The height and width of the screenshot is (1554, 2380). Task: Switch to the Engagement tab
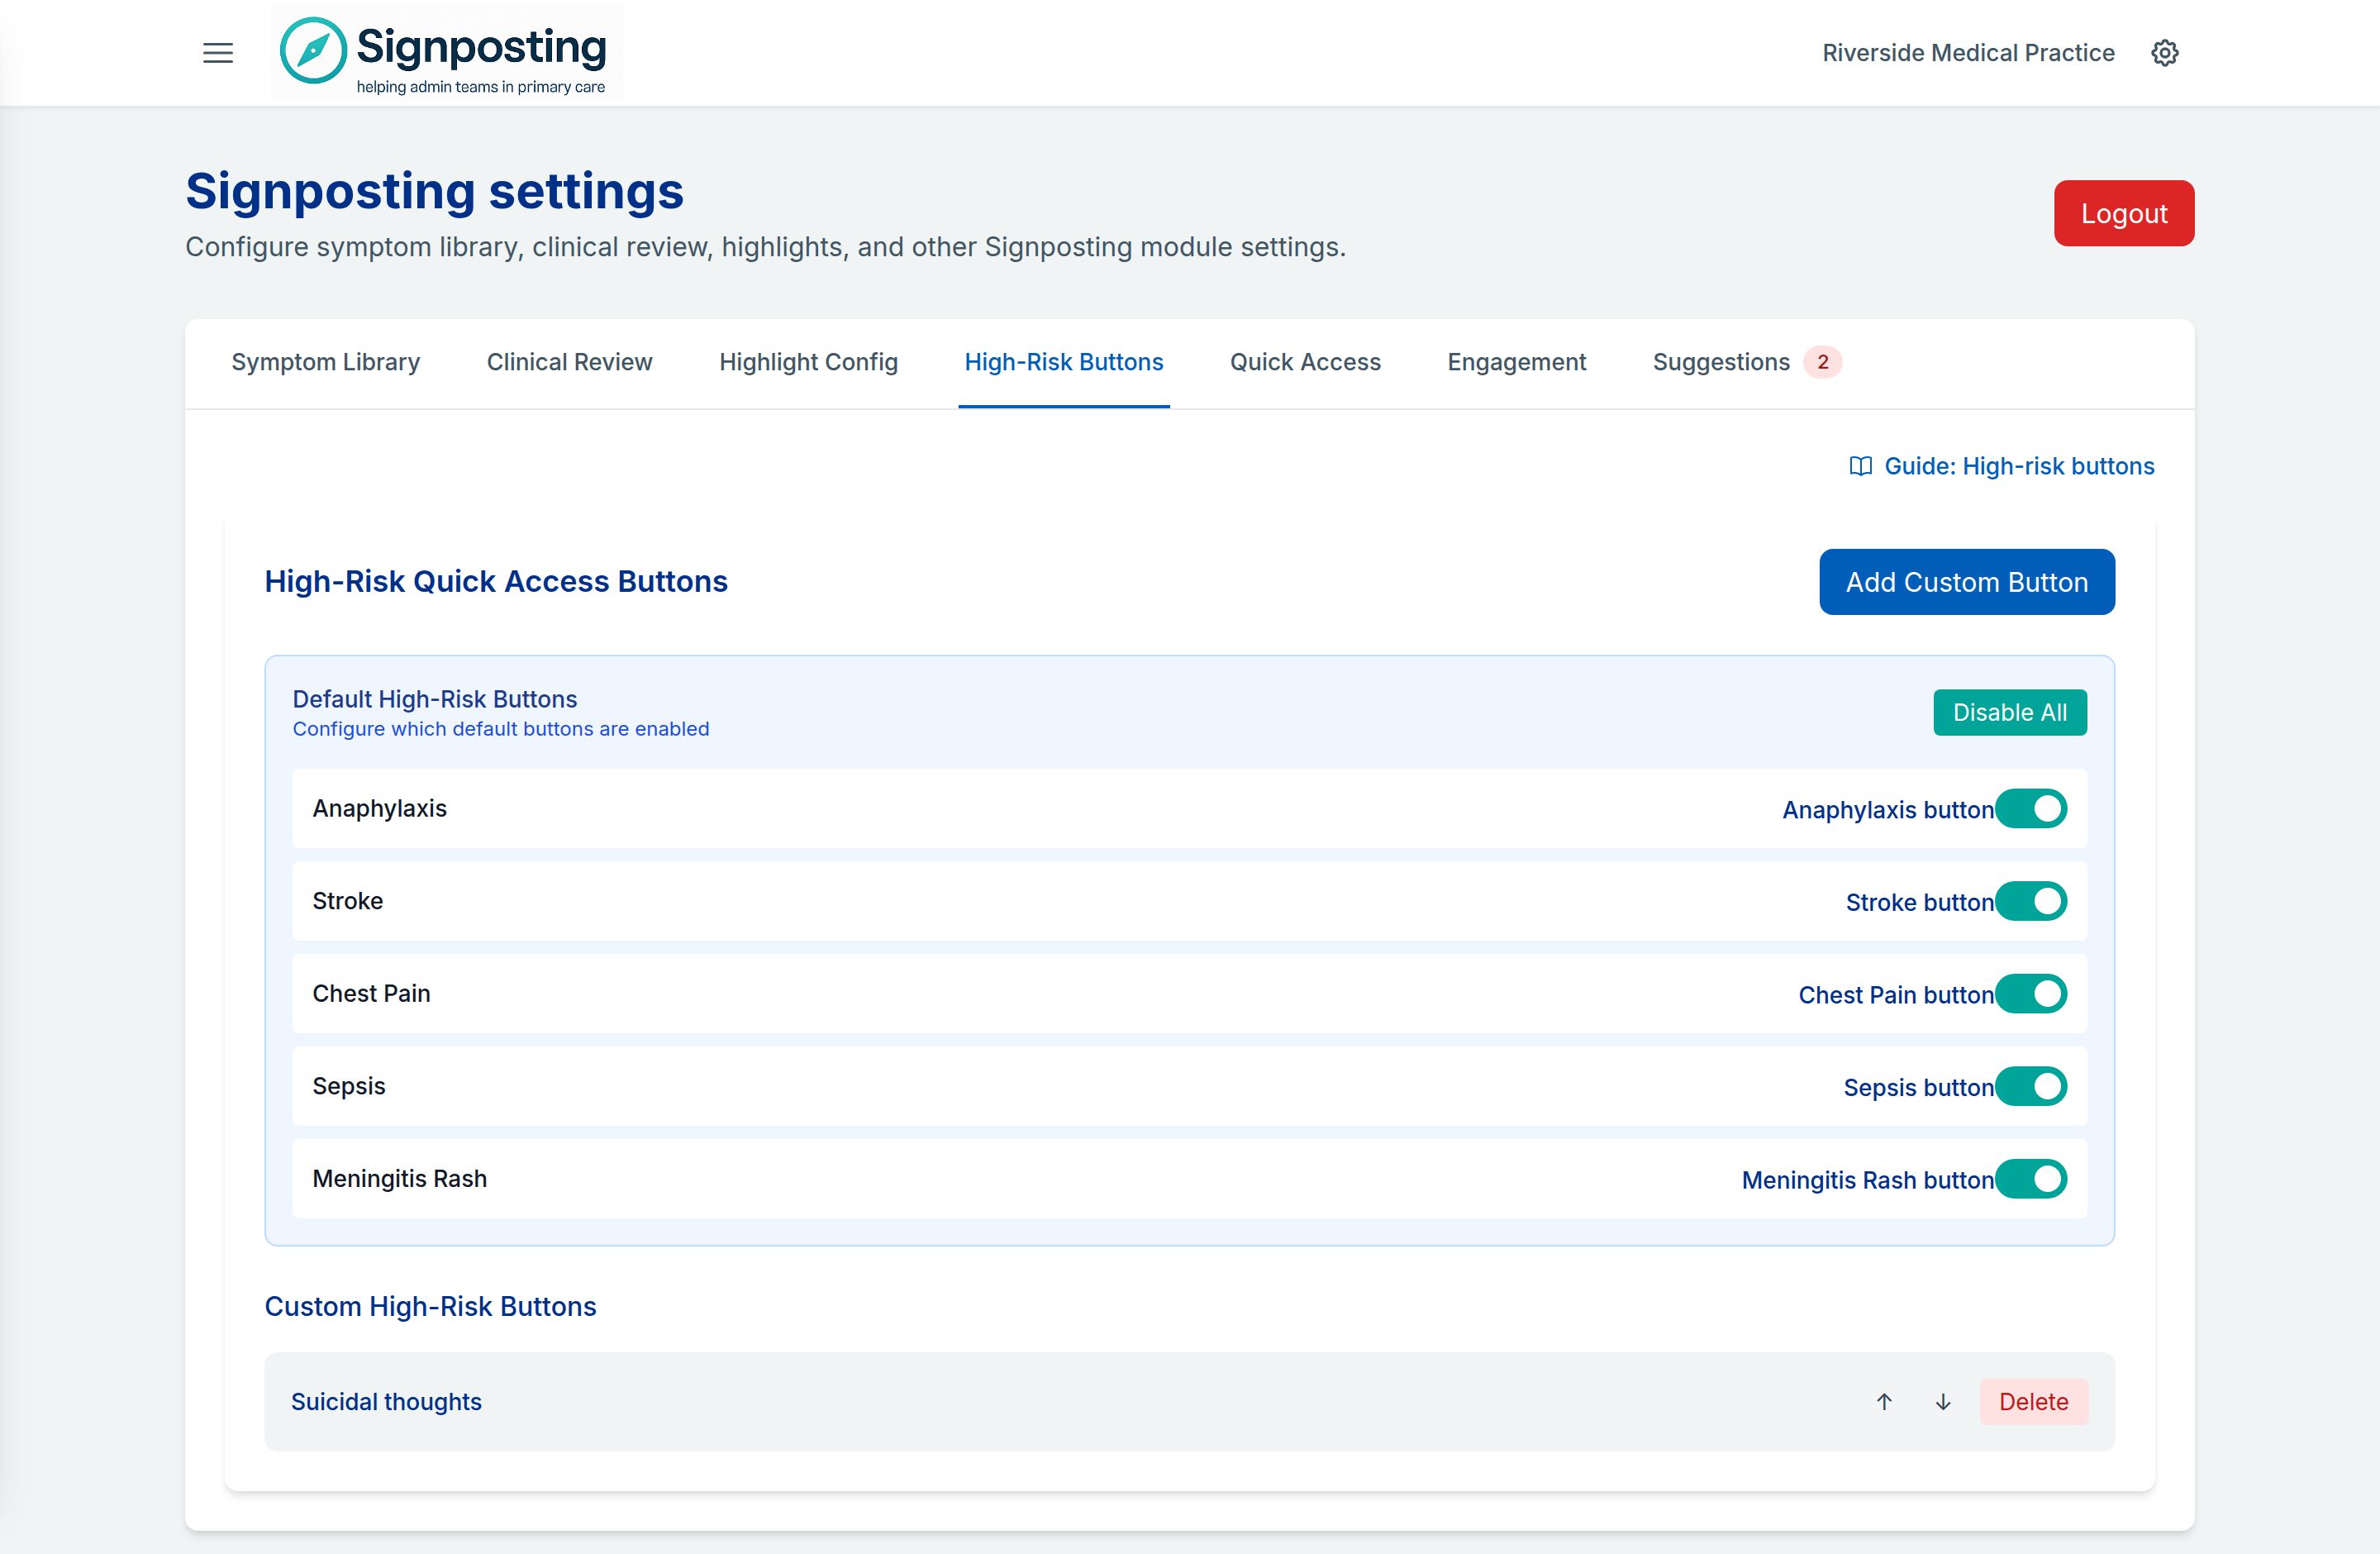[1517, 362]
